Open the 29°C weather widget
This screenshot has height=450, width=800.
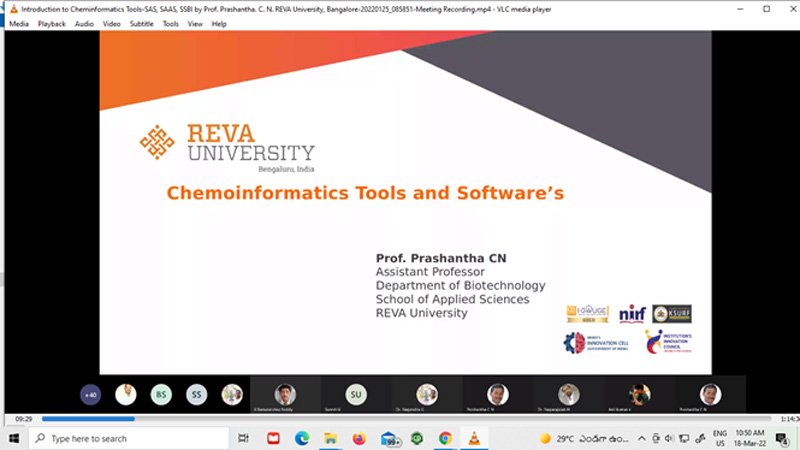coord(584,439)
